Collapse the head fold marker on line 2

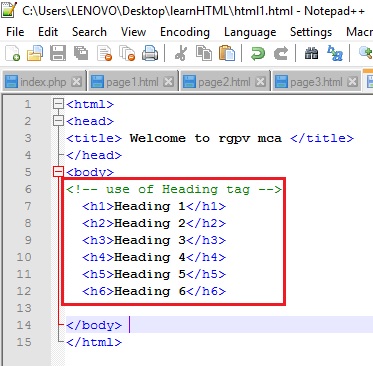[58, 121]
